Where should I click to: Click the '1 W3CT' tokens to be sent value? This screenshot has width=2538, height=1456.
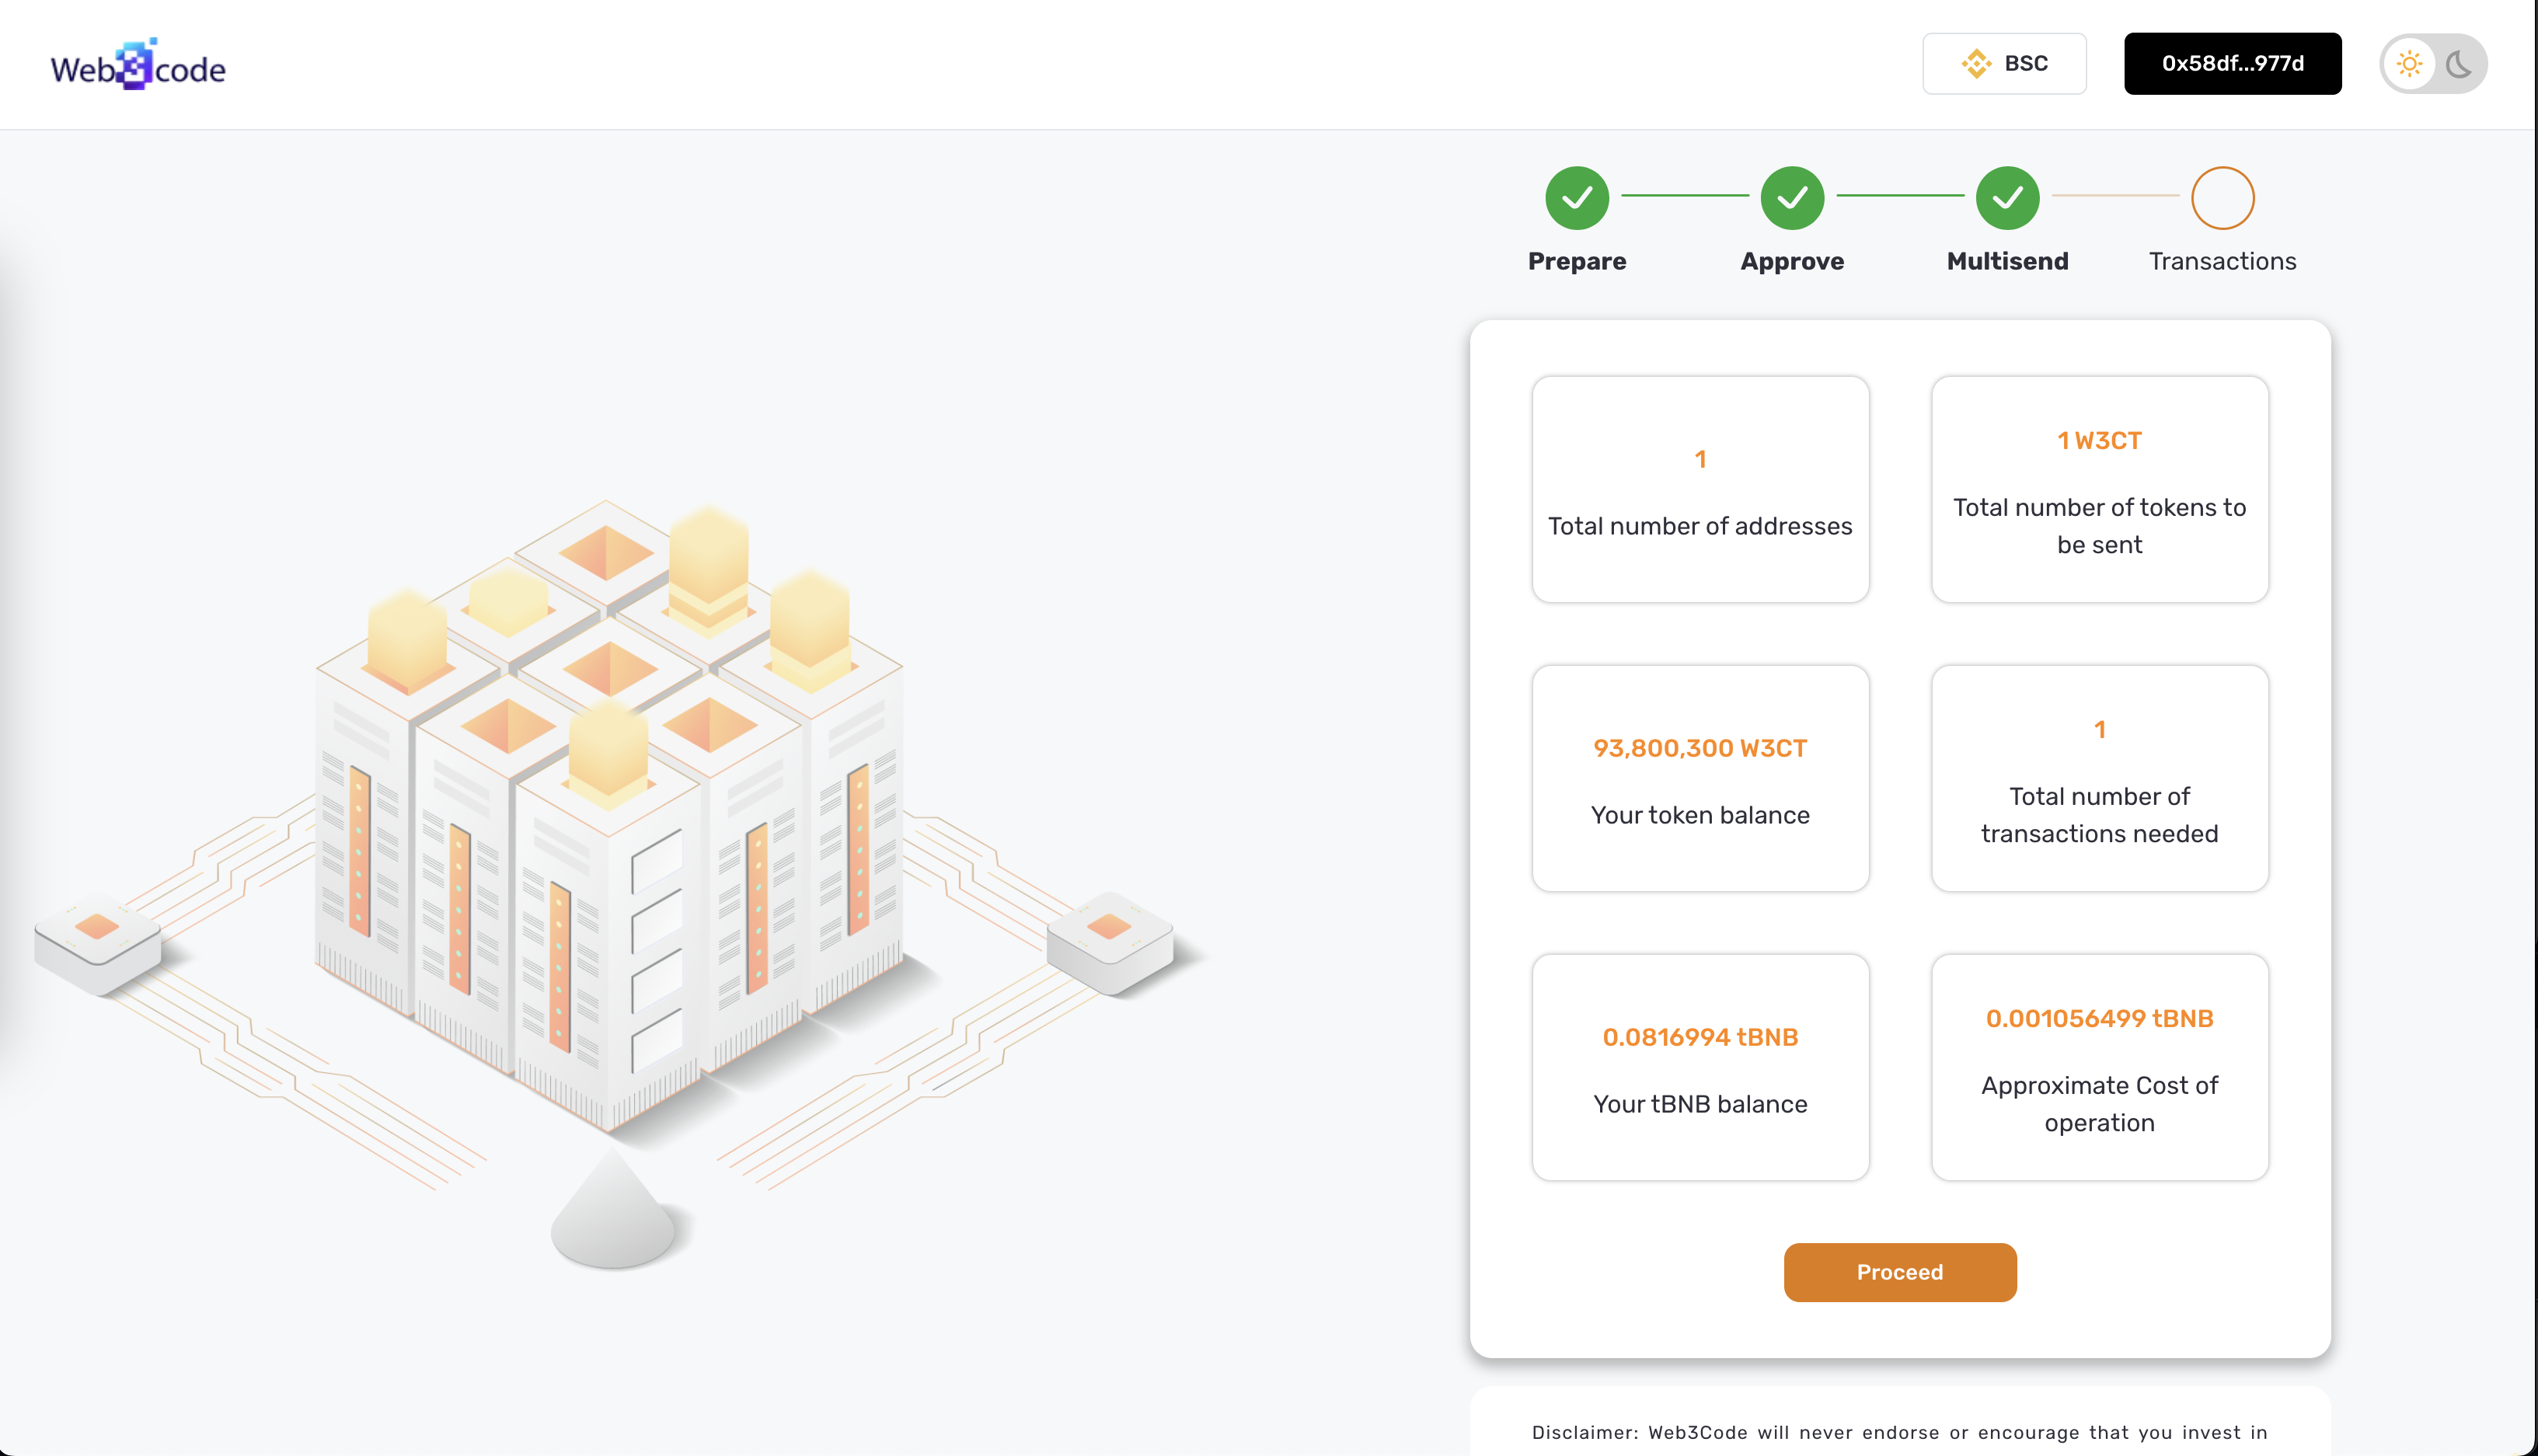click(x=2099, y=441)
